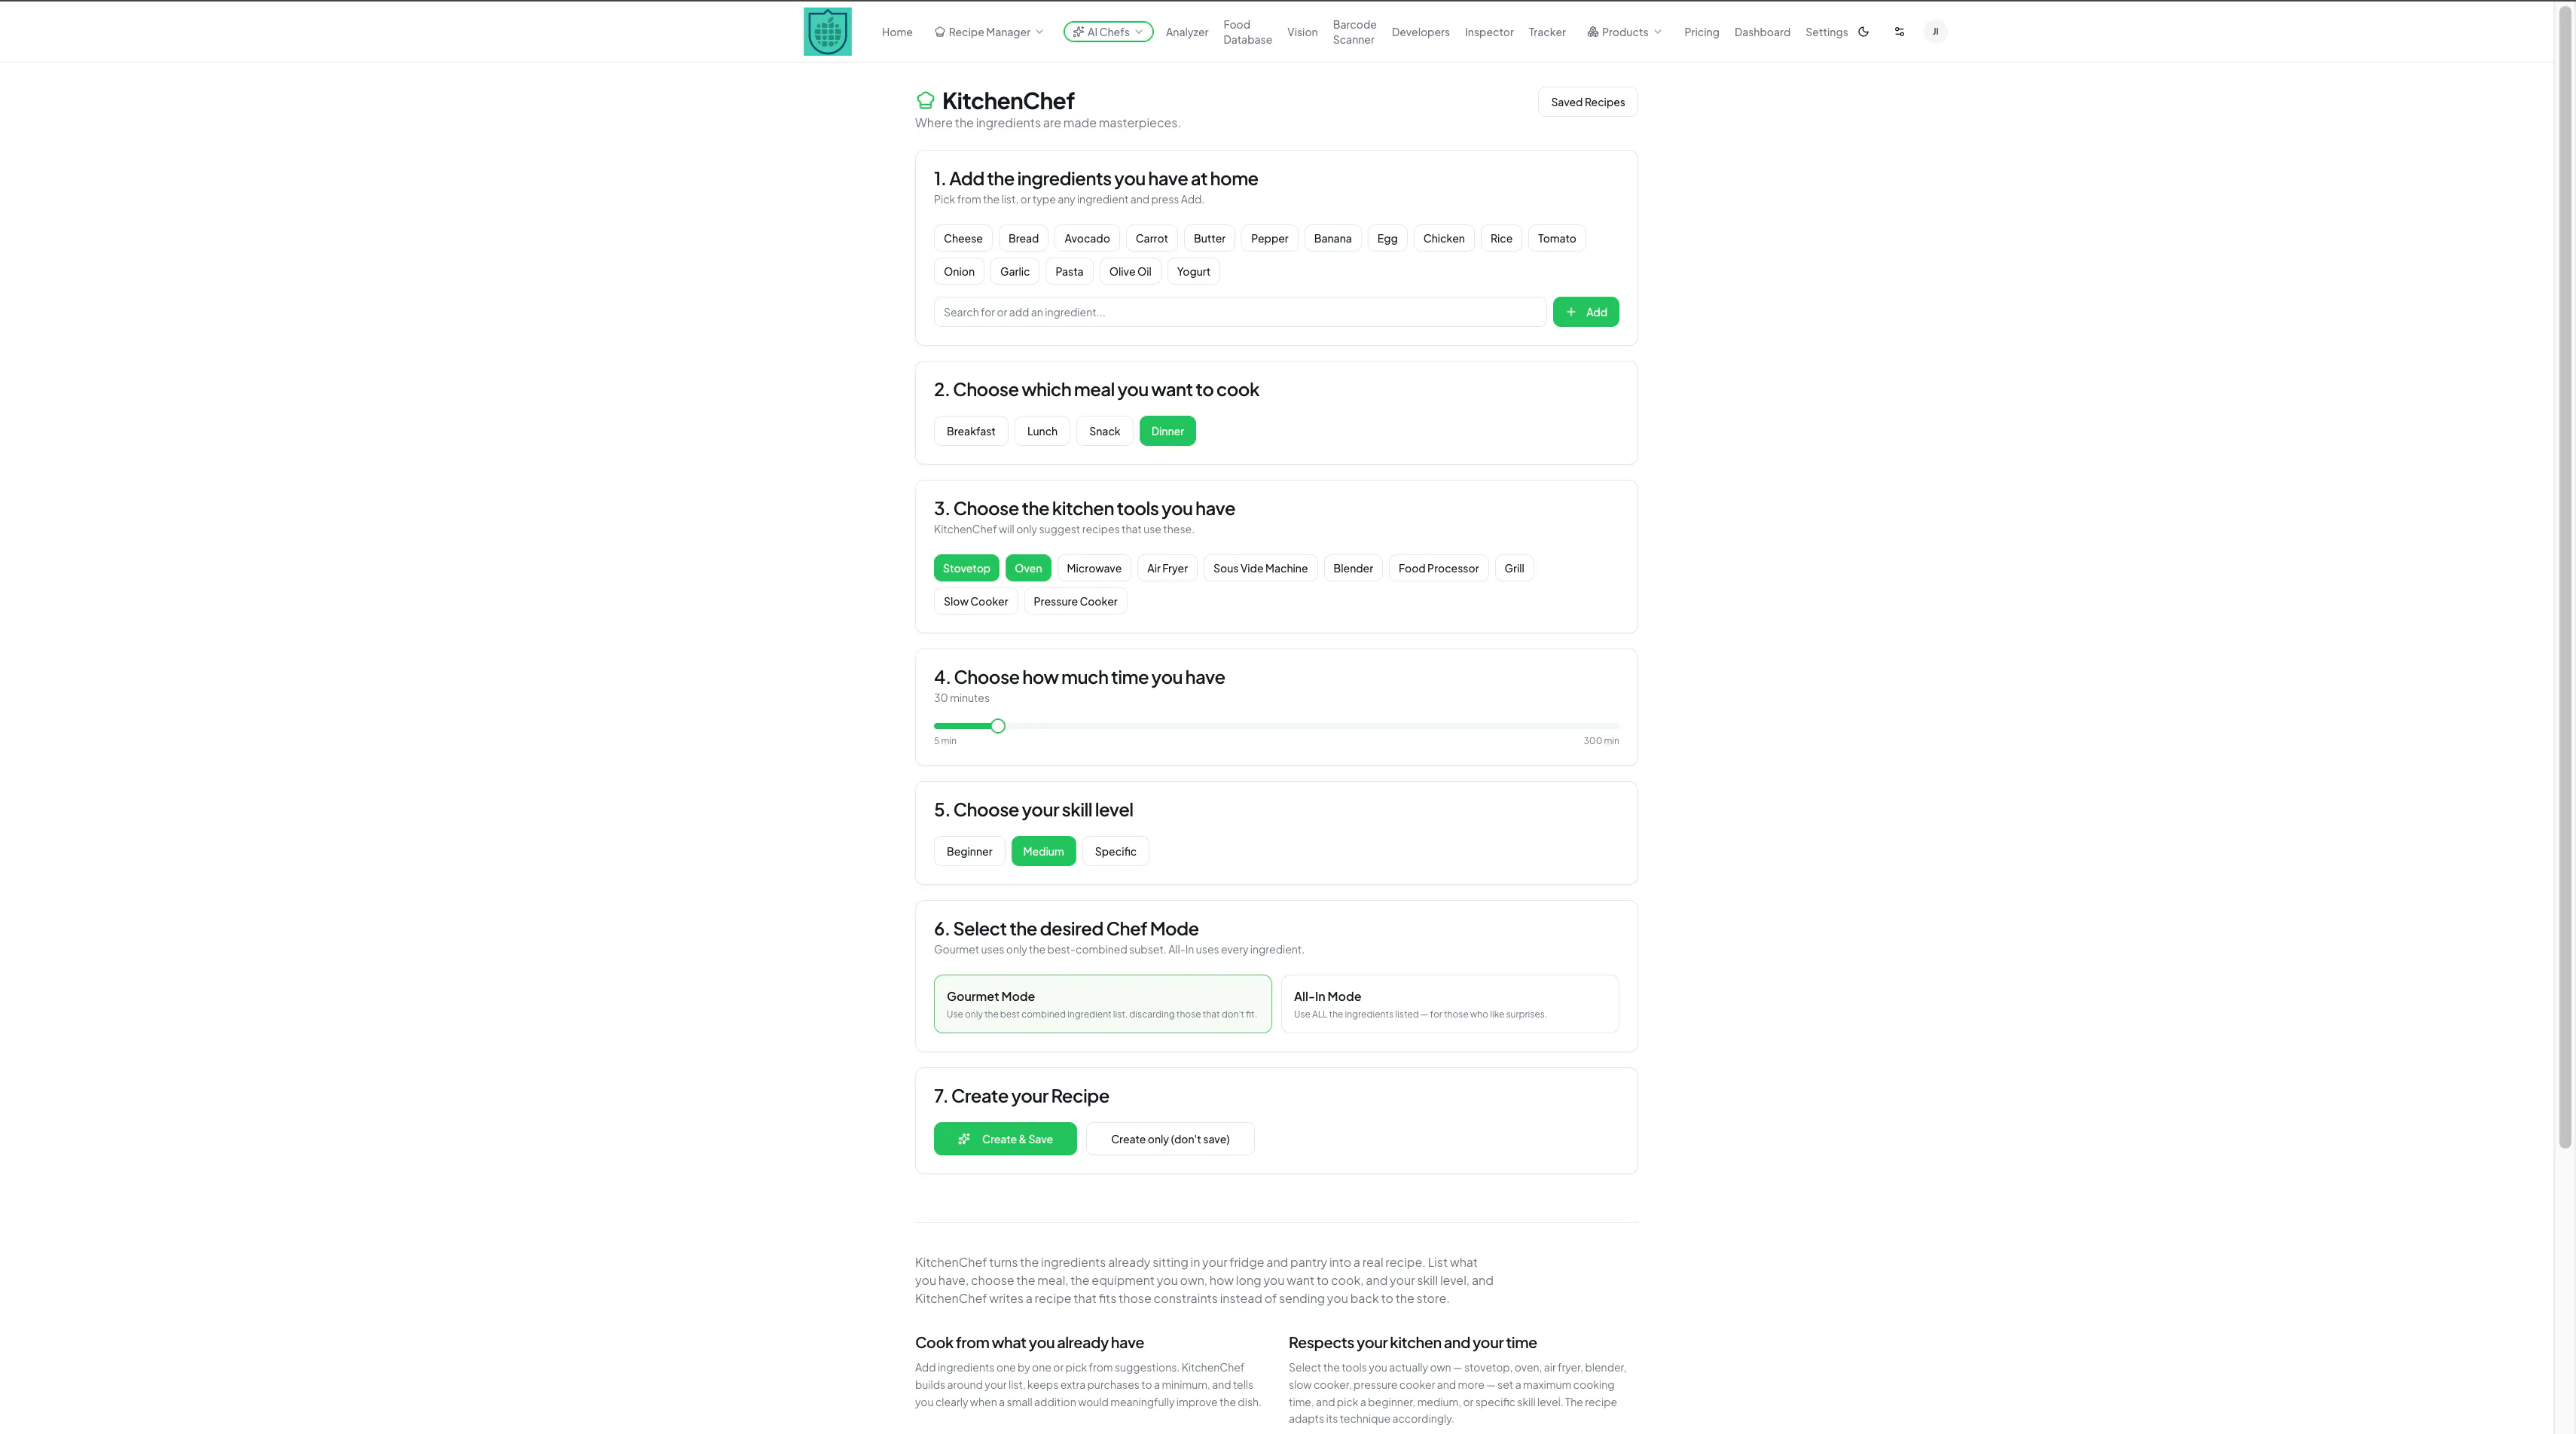The height and width of the screenshot is (1434, 2576).
Task: Select the Avocado ingredient chip
Action: [1086, 238]
